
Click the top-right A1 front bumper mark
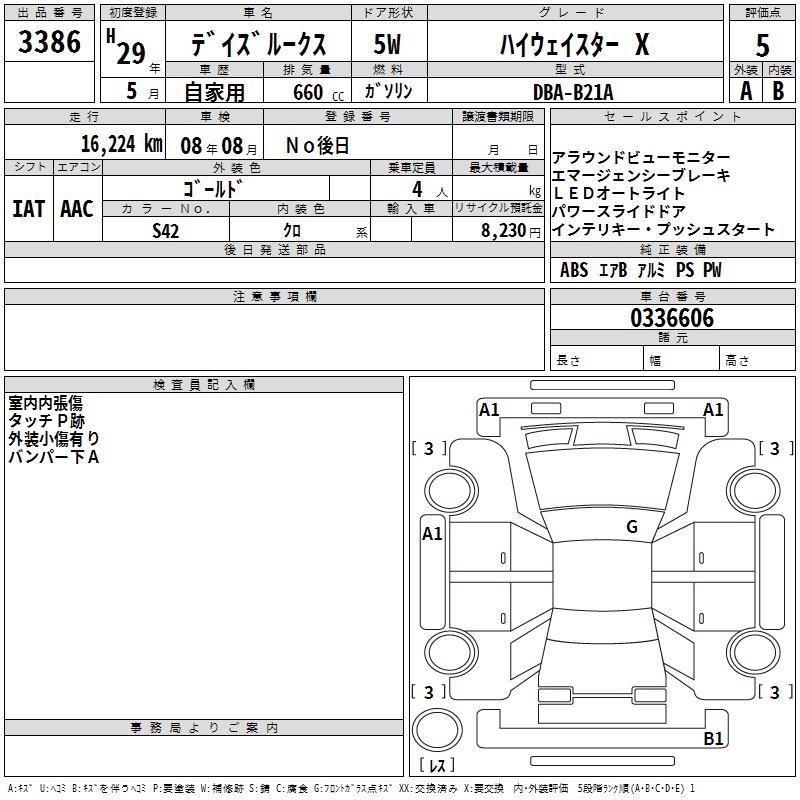[x=713, y=410]
